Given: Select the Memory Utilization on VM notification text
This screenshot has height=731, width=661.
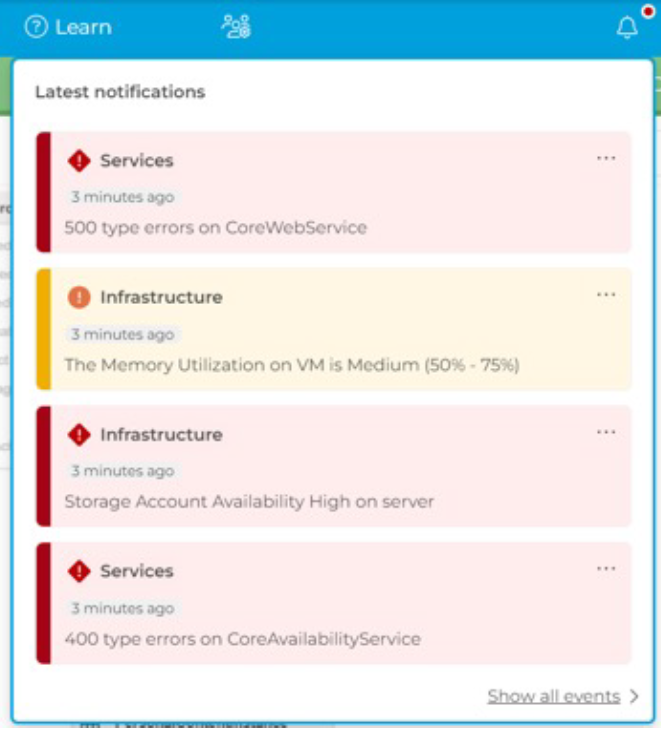Looking at the screenshot, I should tap(291, 365).
